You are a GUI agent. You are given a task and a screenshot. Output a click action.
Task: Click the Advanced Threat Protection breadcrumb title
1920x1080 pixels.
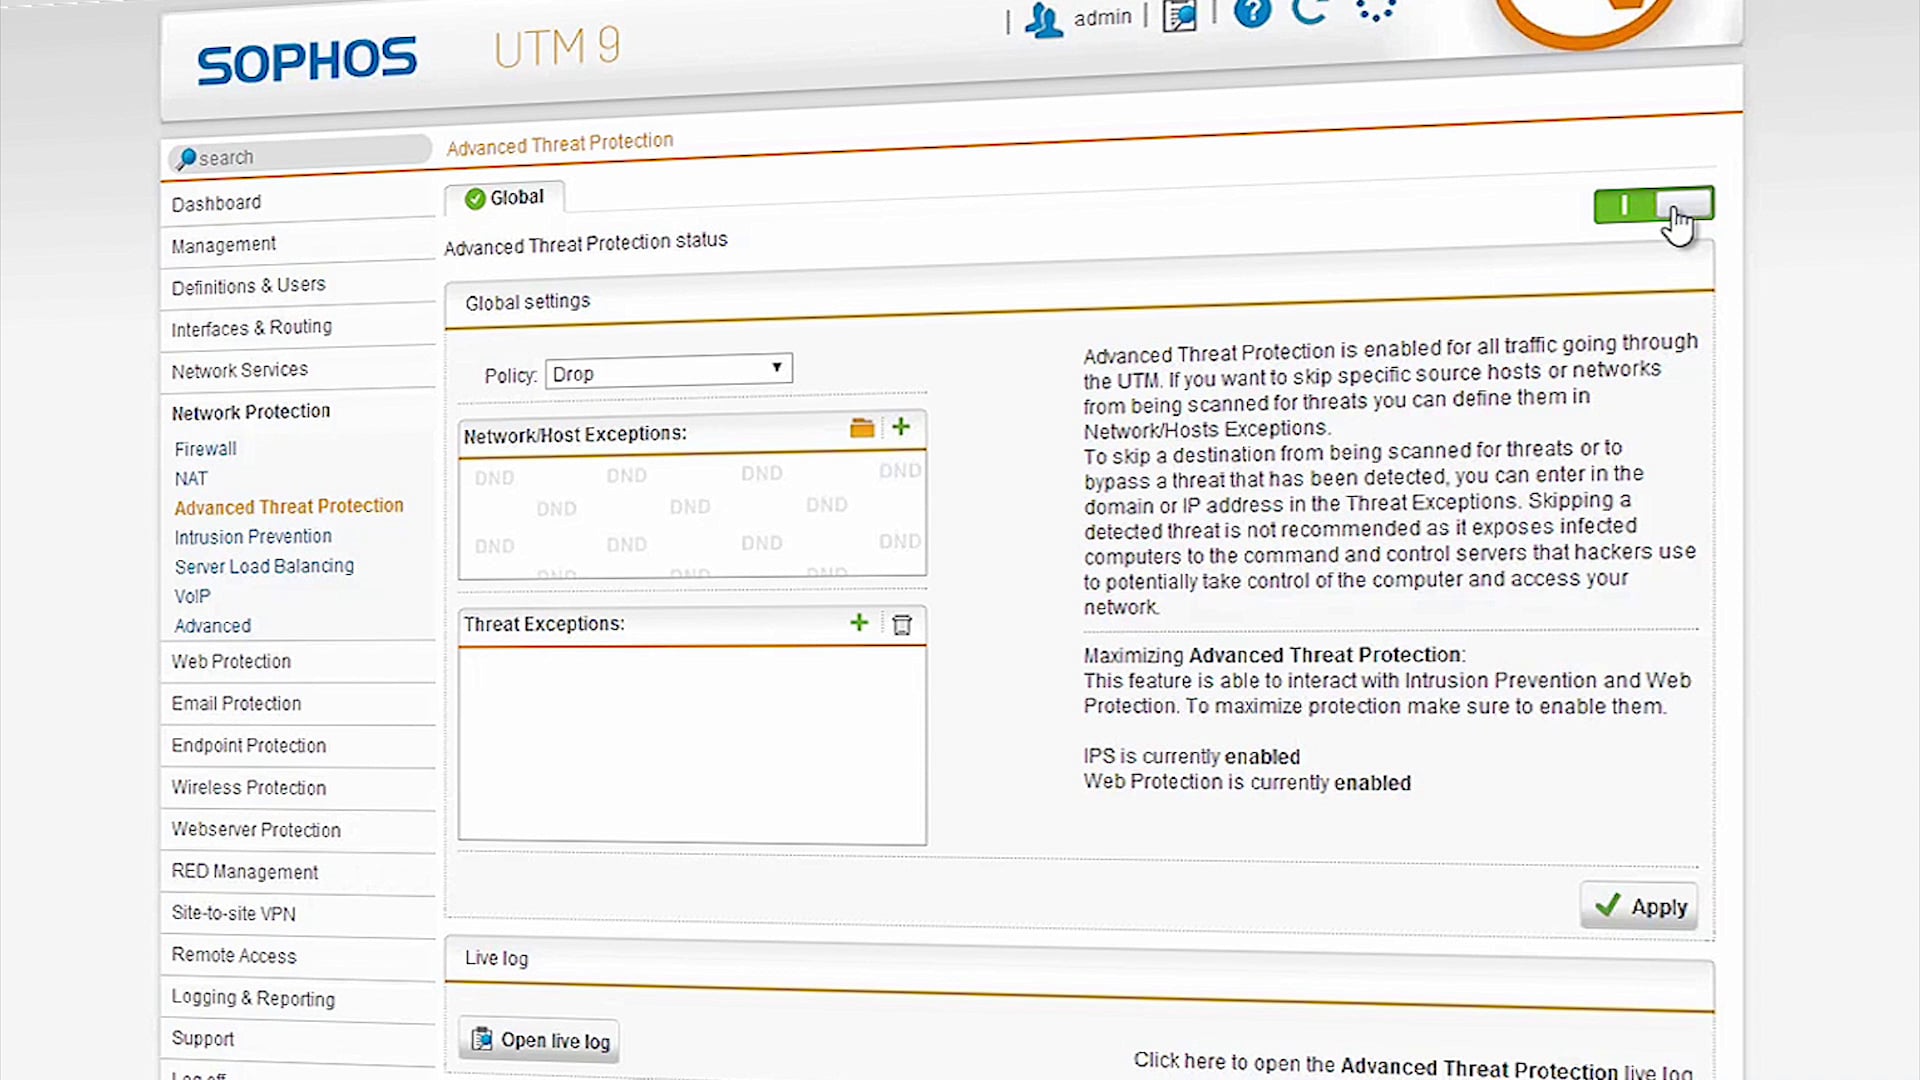click(x=559, y=144)
